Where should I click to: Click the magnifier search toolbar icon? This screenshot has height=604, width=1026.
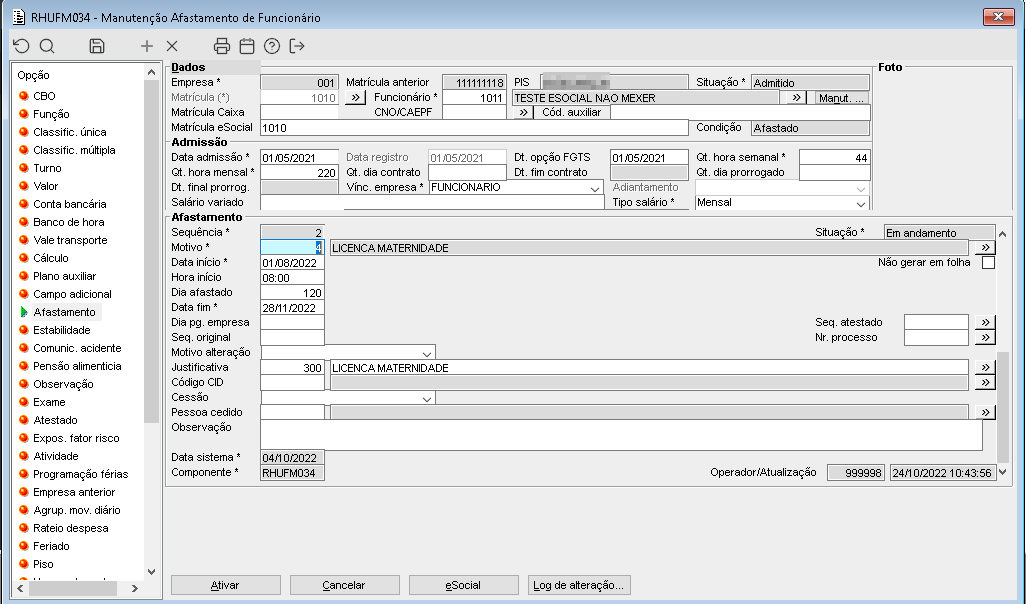(x=47, y=46)
